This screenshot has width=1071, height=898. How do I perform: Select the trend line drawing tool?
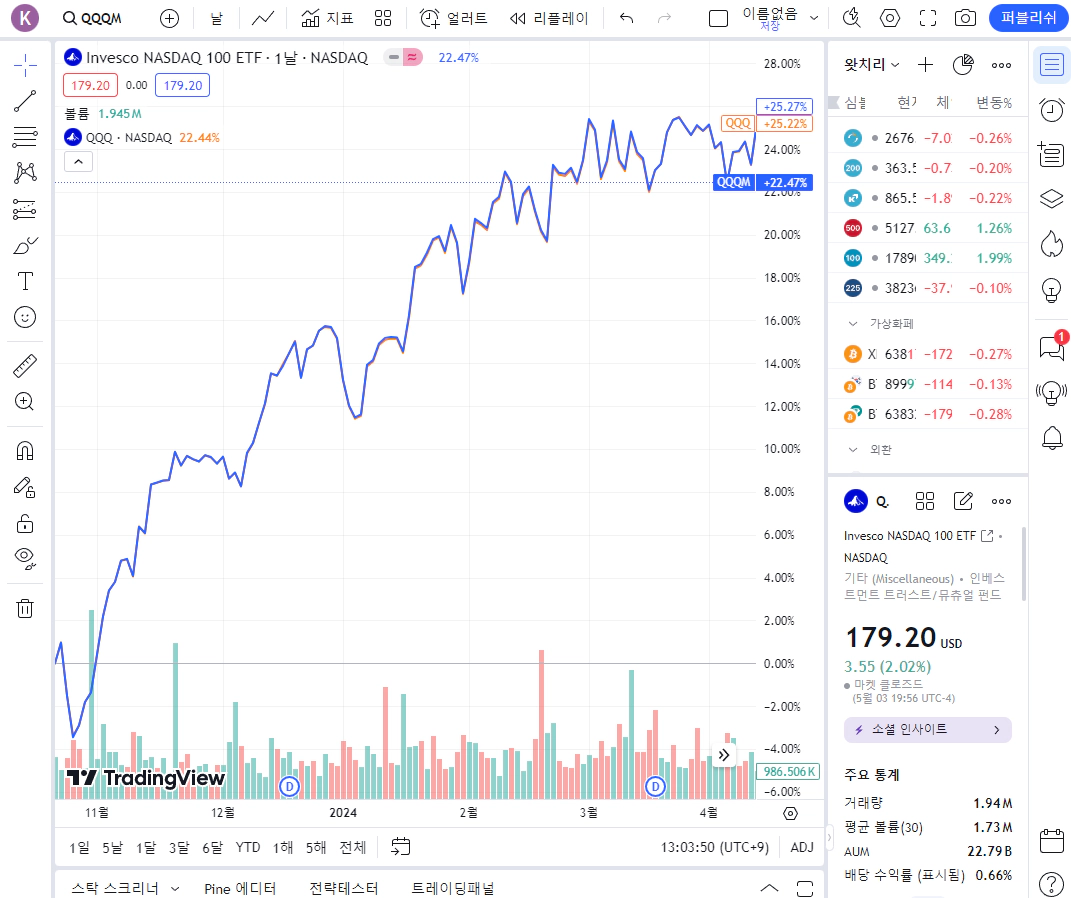(x=25, y=101)
